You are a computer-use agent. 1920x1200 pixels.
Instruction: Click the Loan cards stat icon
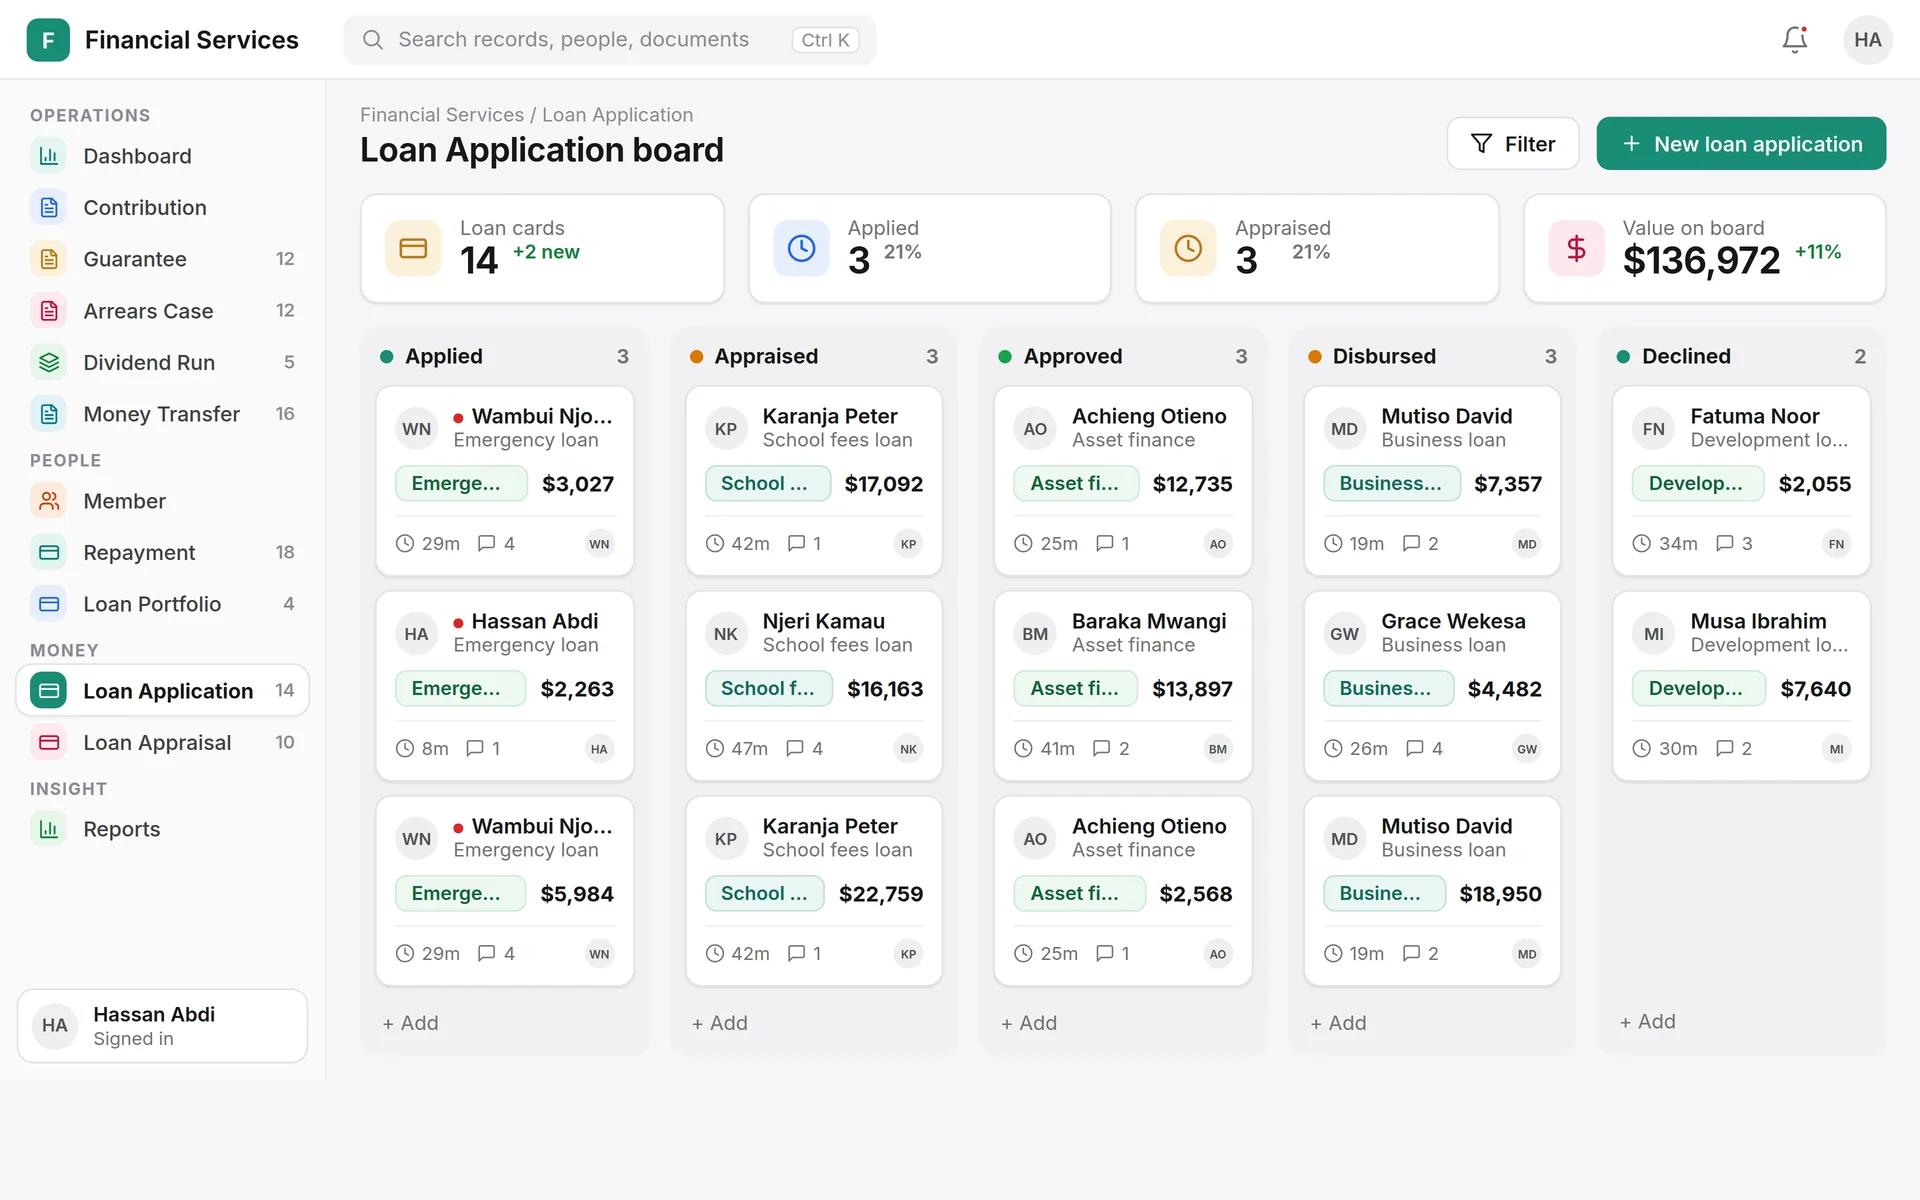tap(413, 248)
